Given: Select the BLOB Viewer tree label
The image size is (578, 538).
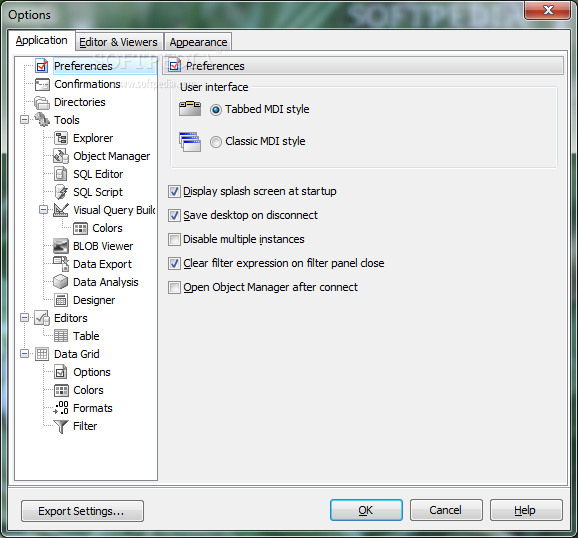Looking at the screenshot, I should pos(103,246).
